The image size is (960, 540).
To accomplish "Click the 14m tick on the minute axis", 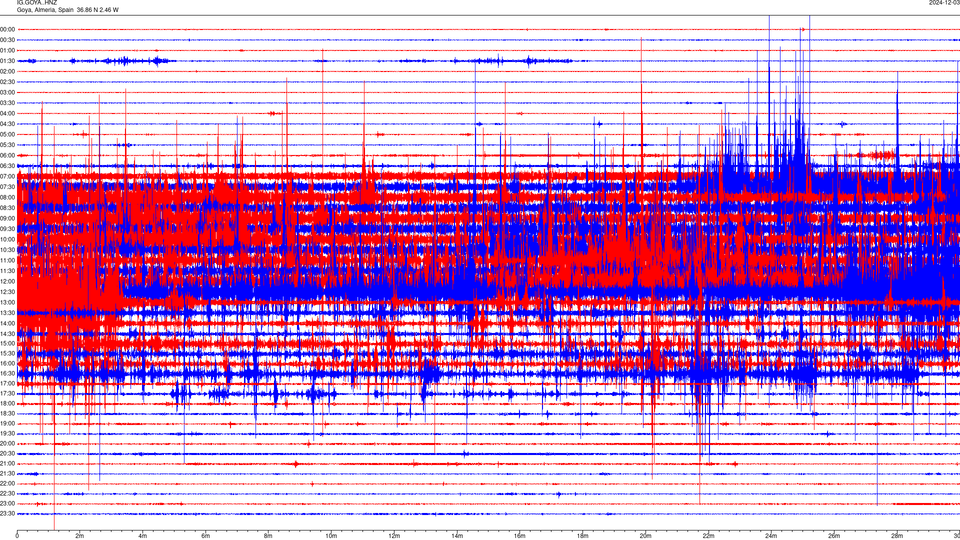I will pyautogui.click(x=457, y=536).
